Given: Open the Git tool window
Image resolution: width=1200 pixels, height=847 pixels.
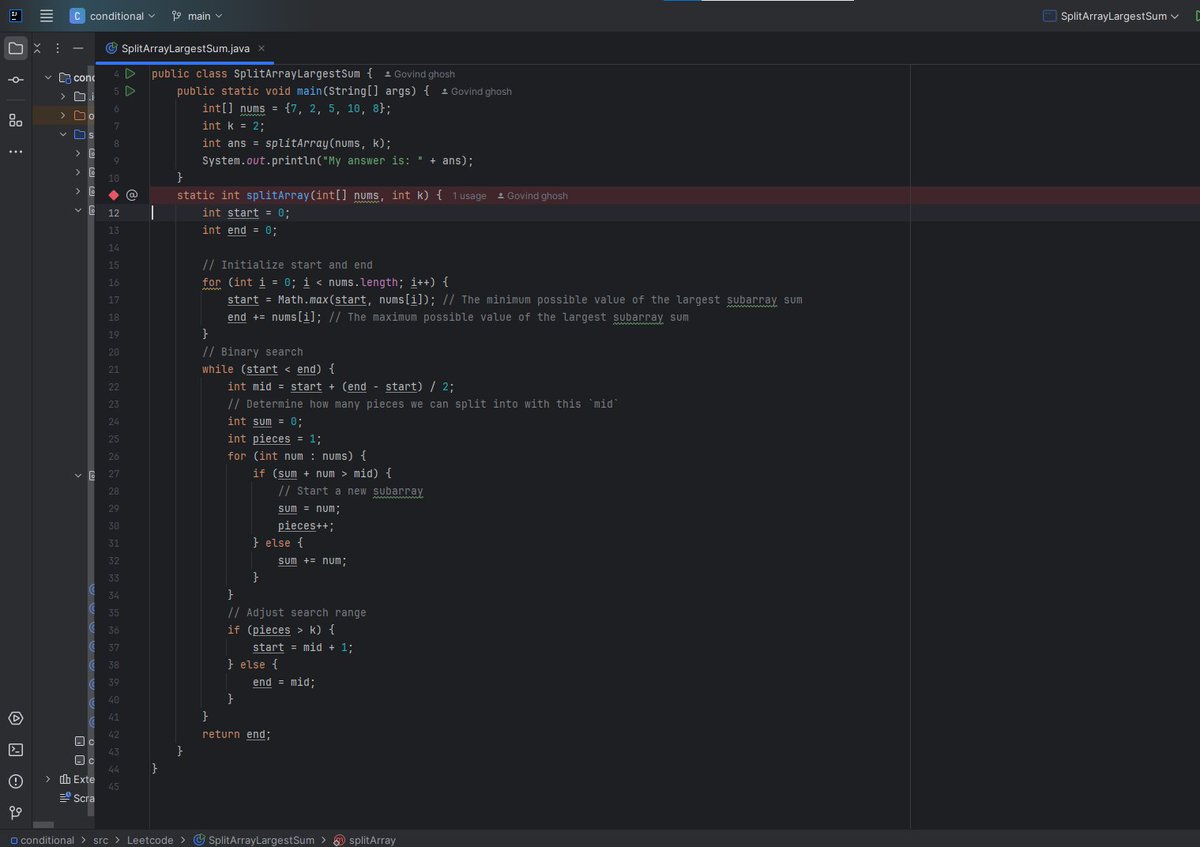Looking at the screenshot, I should (16, 812).
